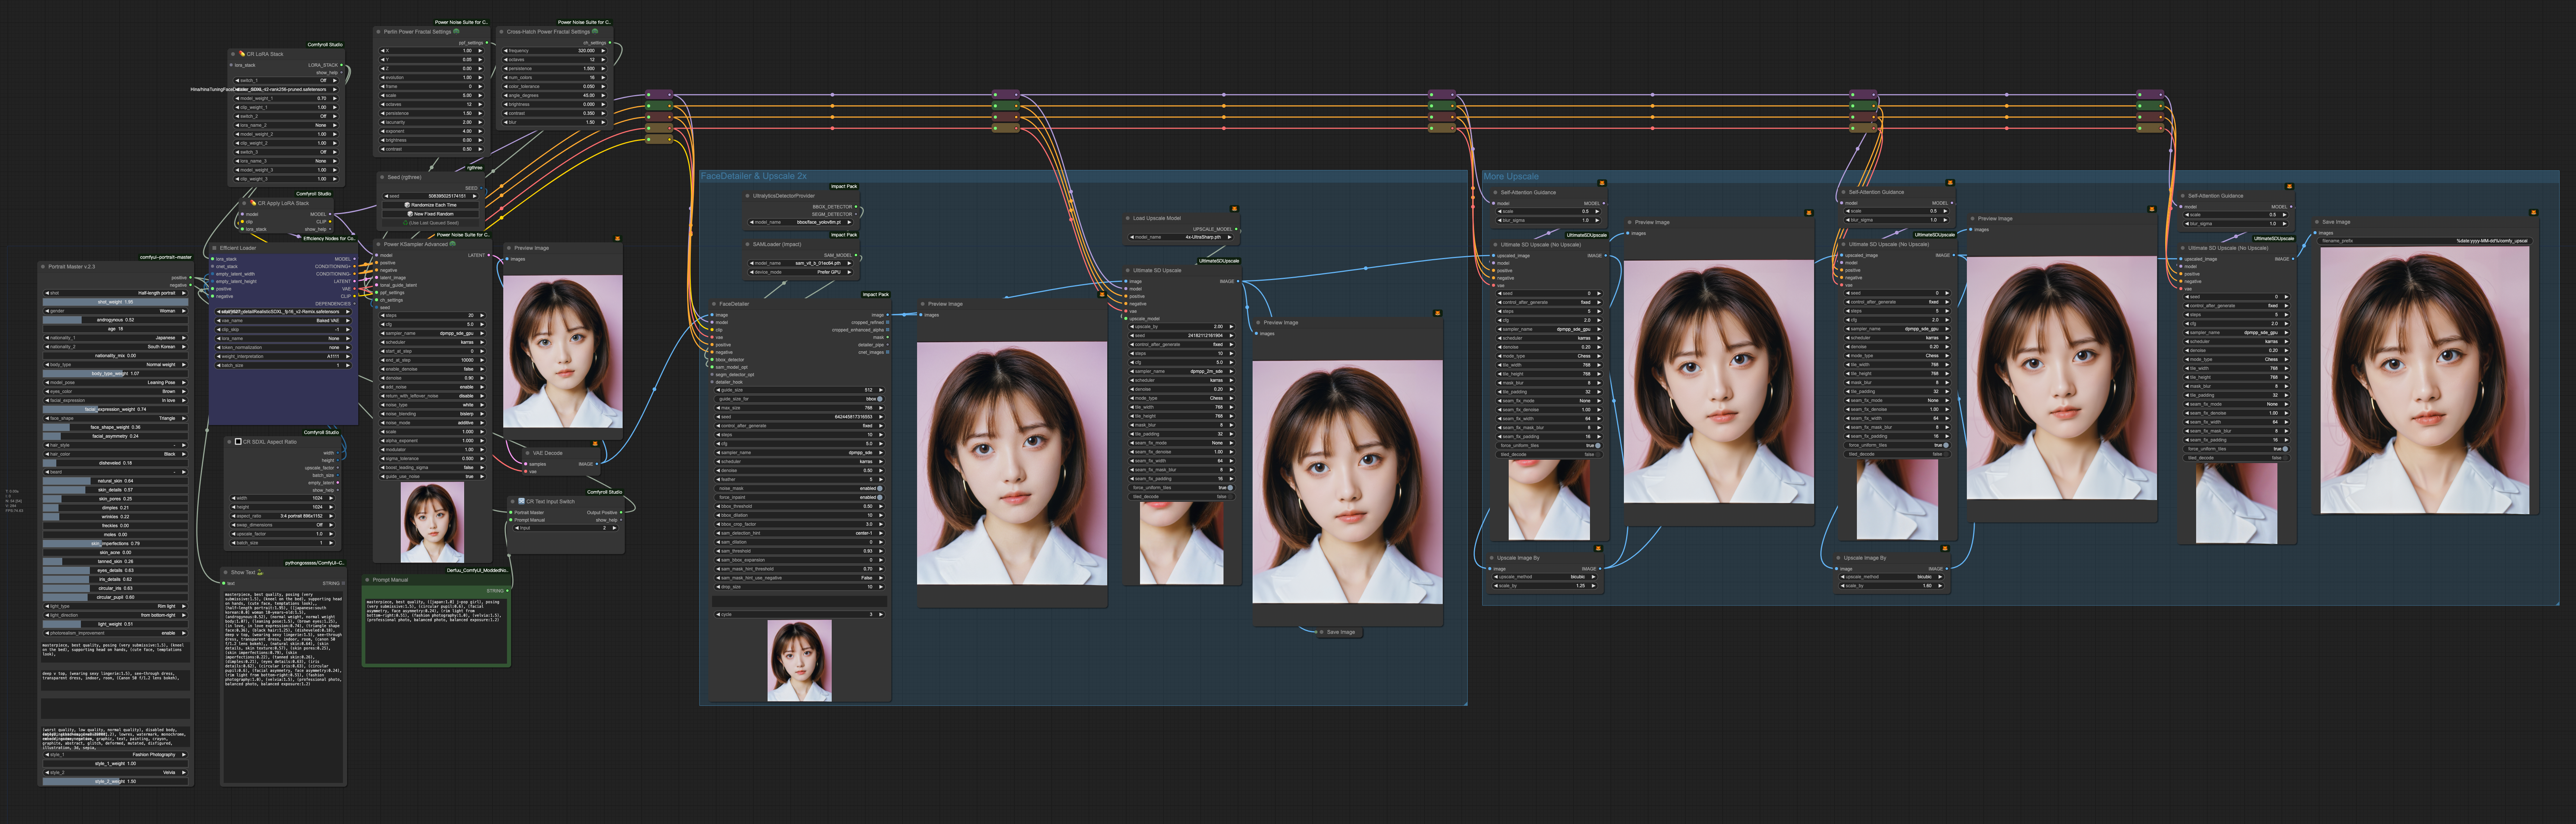
Task: Open the shot Half-length portrait dropdown
Action: pos(115,293)
